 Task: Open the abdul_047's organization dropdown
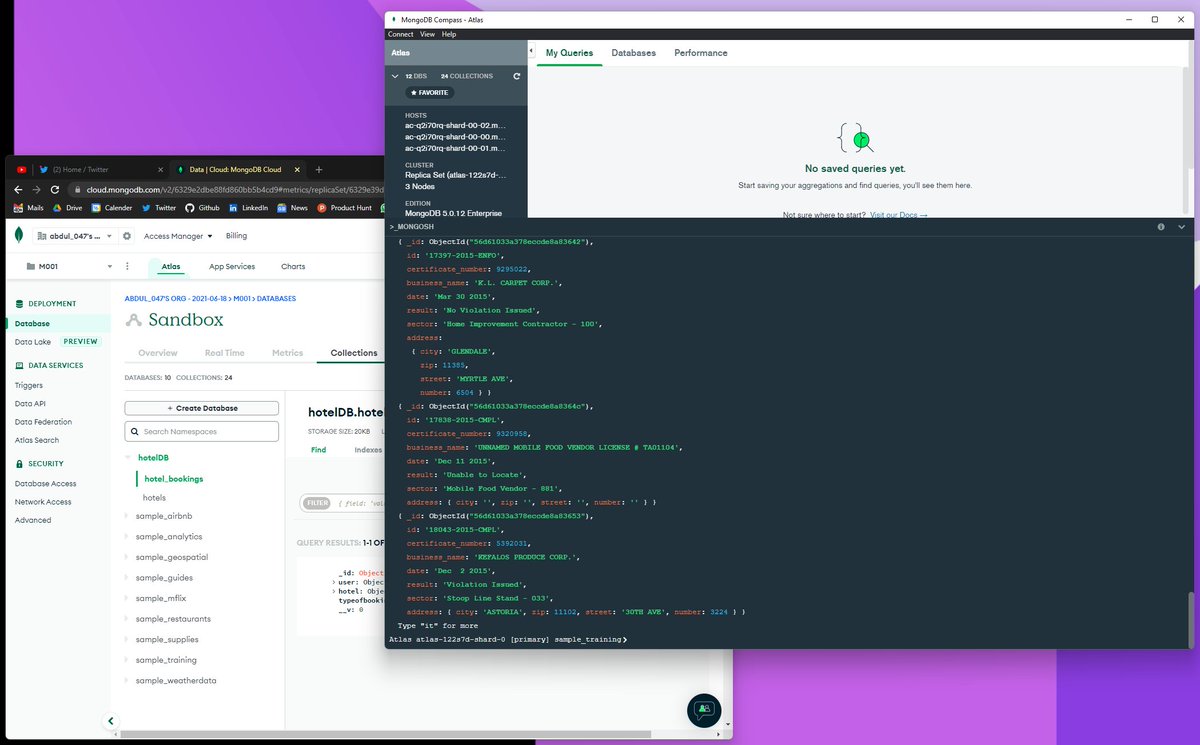tap(75, 236)
